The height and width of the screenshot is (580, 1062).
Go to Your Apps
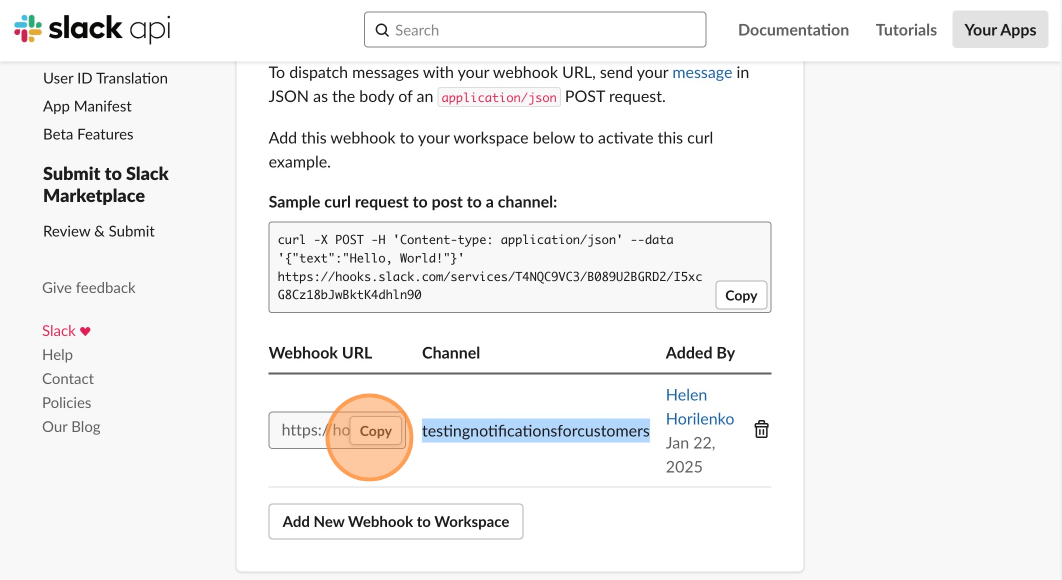[x=1000, y=30]
